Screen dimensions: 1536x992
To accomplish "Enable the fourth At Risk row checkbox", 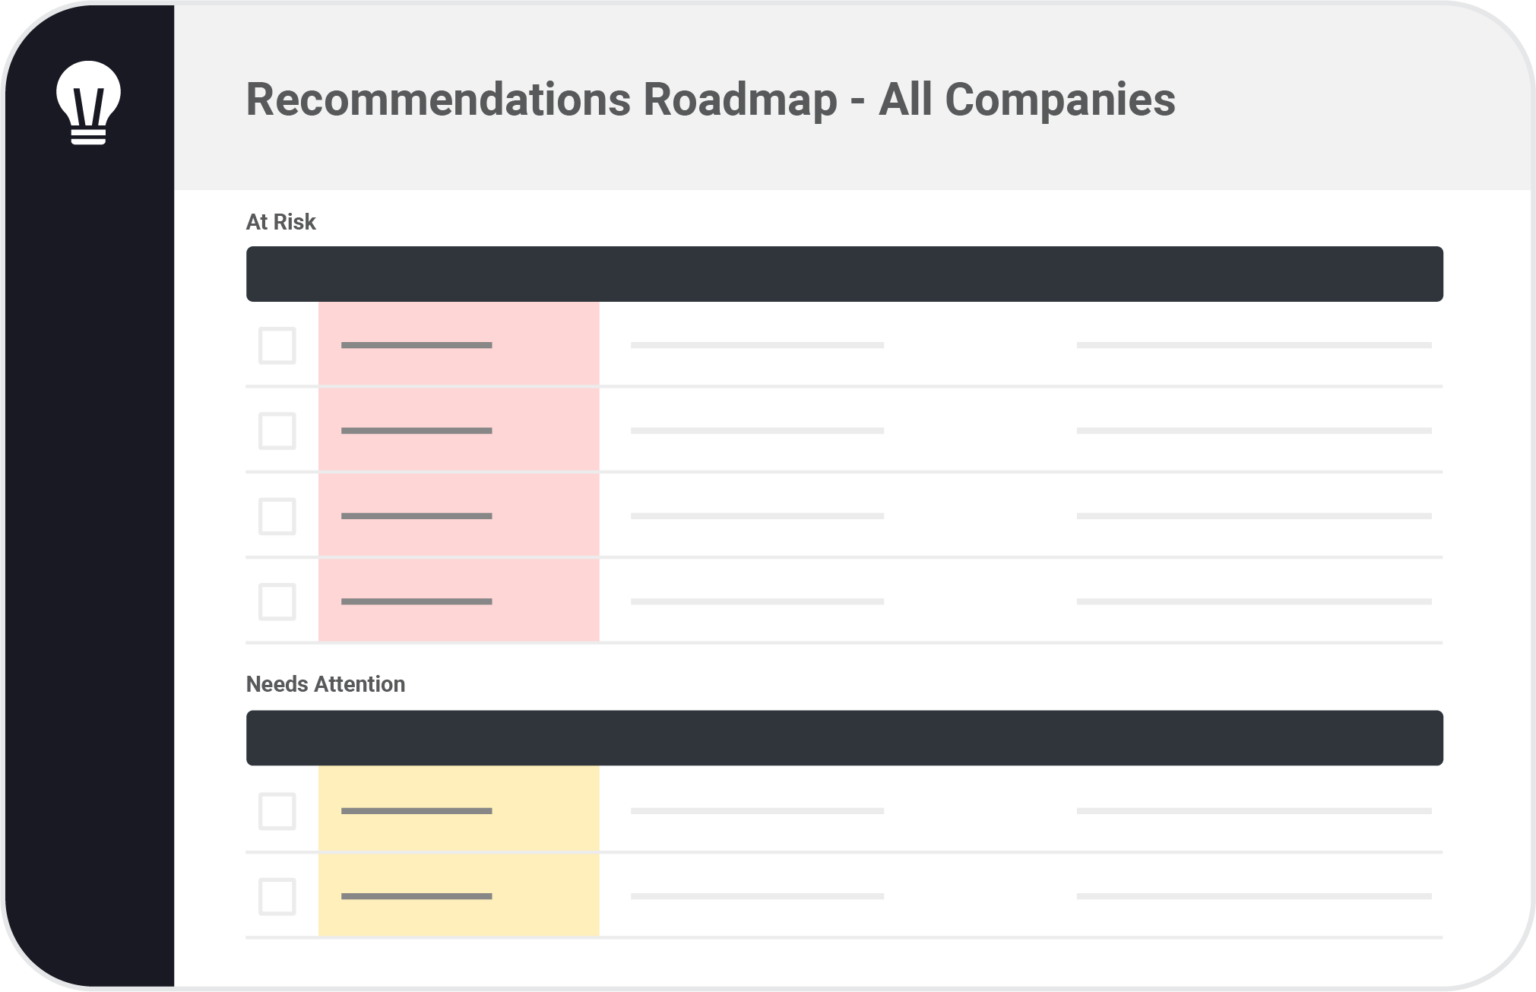I will (277, 602).
